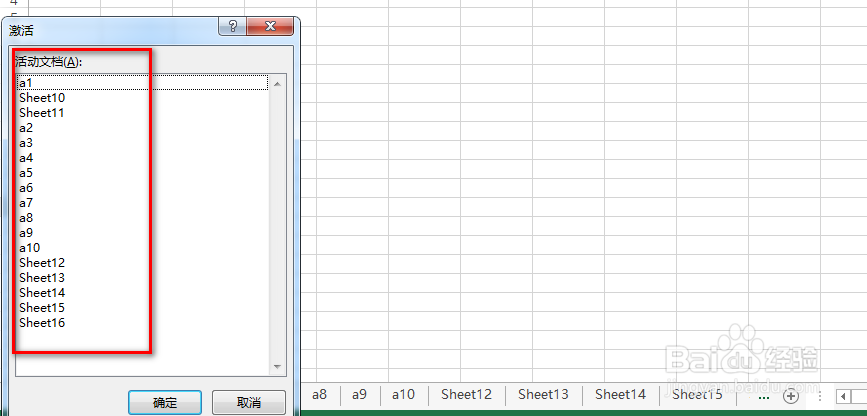Open the Sheet12 worksheet tab
867x416 pixels.
[466, 394]
